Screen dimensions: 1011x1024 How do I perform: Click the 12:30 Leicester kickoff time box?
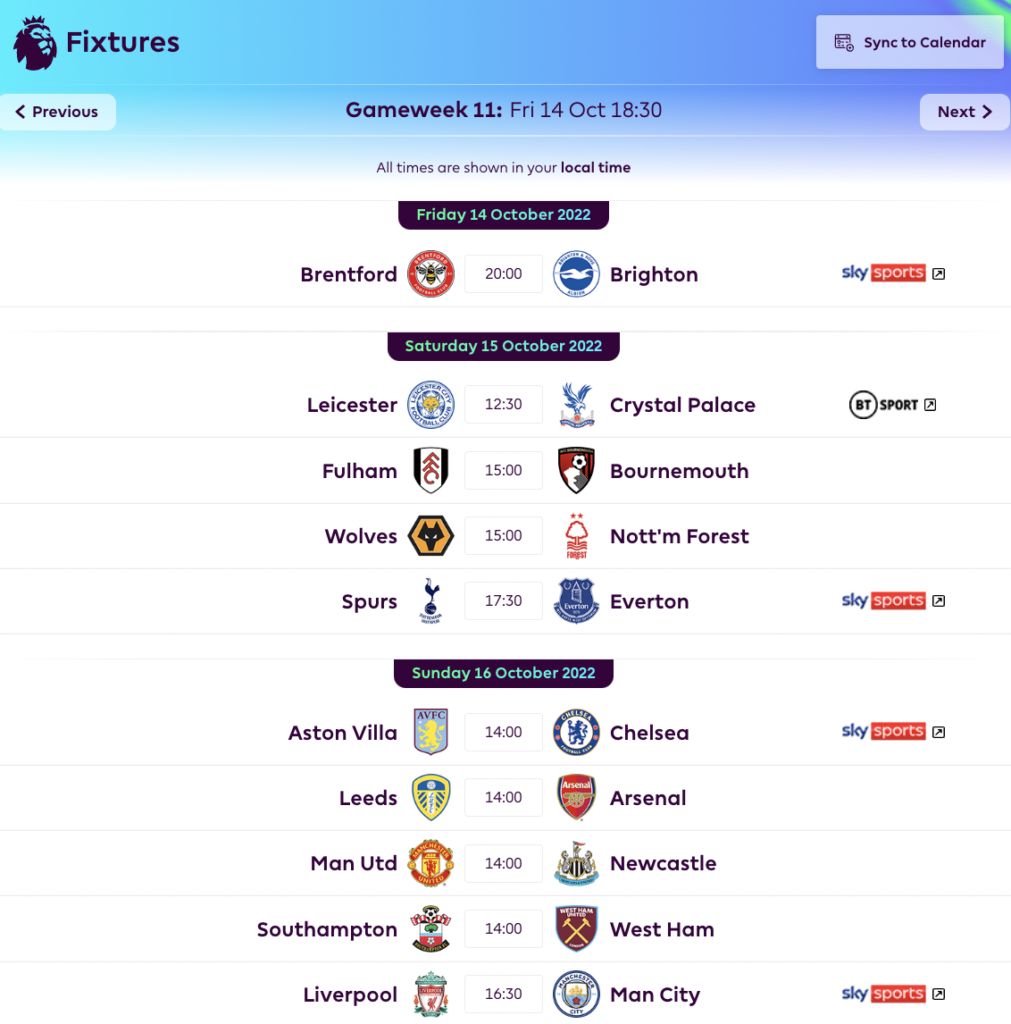pos(503,405)
